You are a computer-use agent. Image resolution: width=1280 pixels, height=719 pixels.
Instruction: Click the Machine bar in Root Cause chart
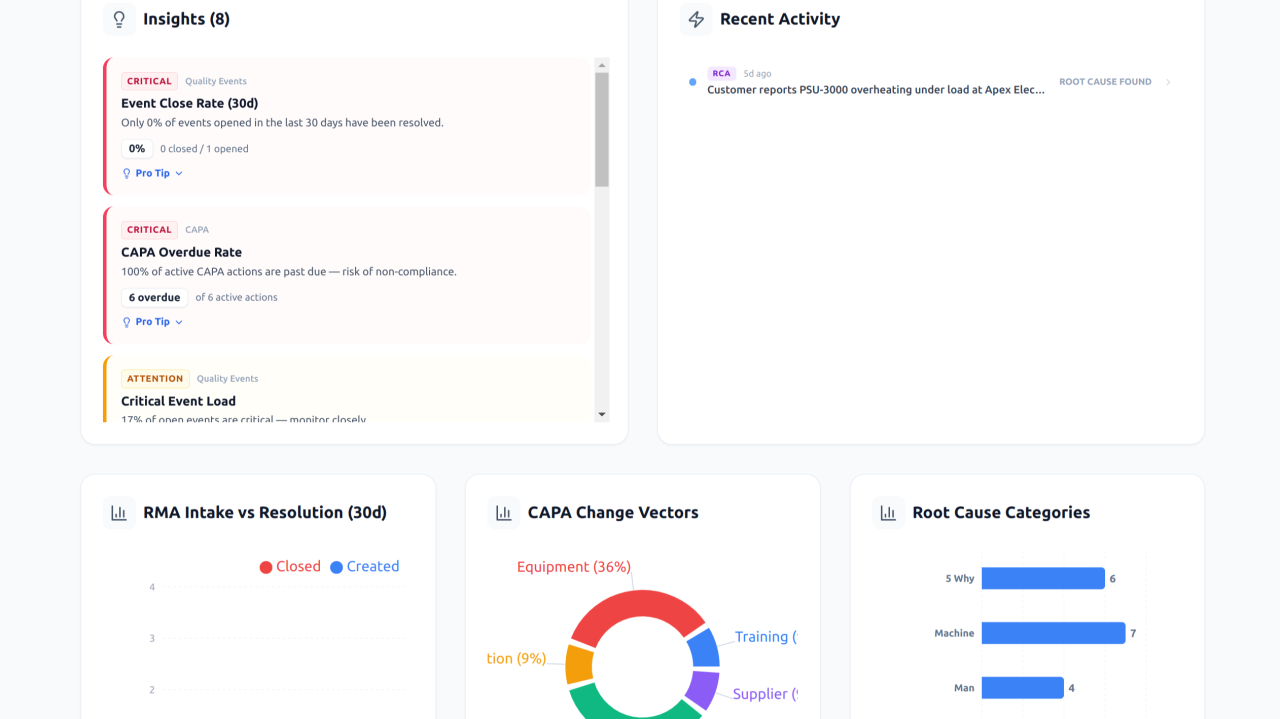point(1052,633)
